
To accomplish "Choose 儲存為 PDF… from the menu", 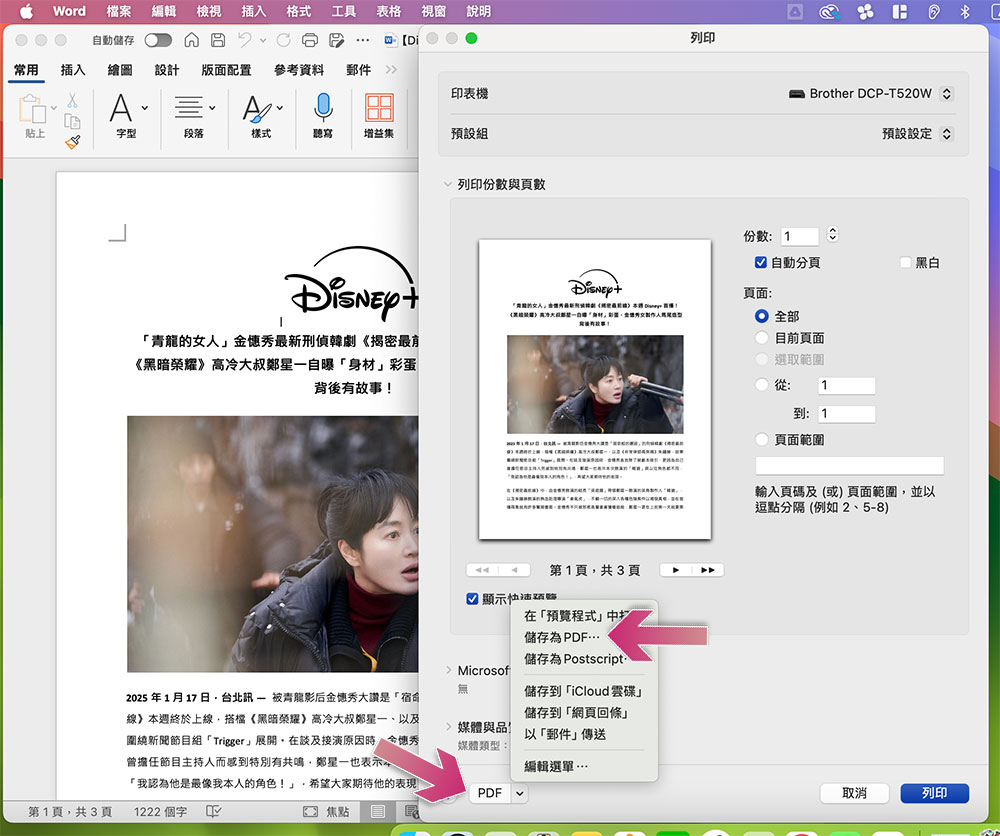I will [562, 637].
